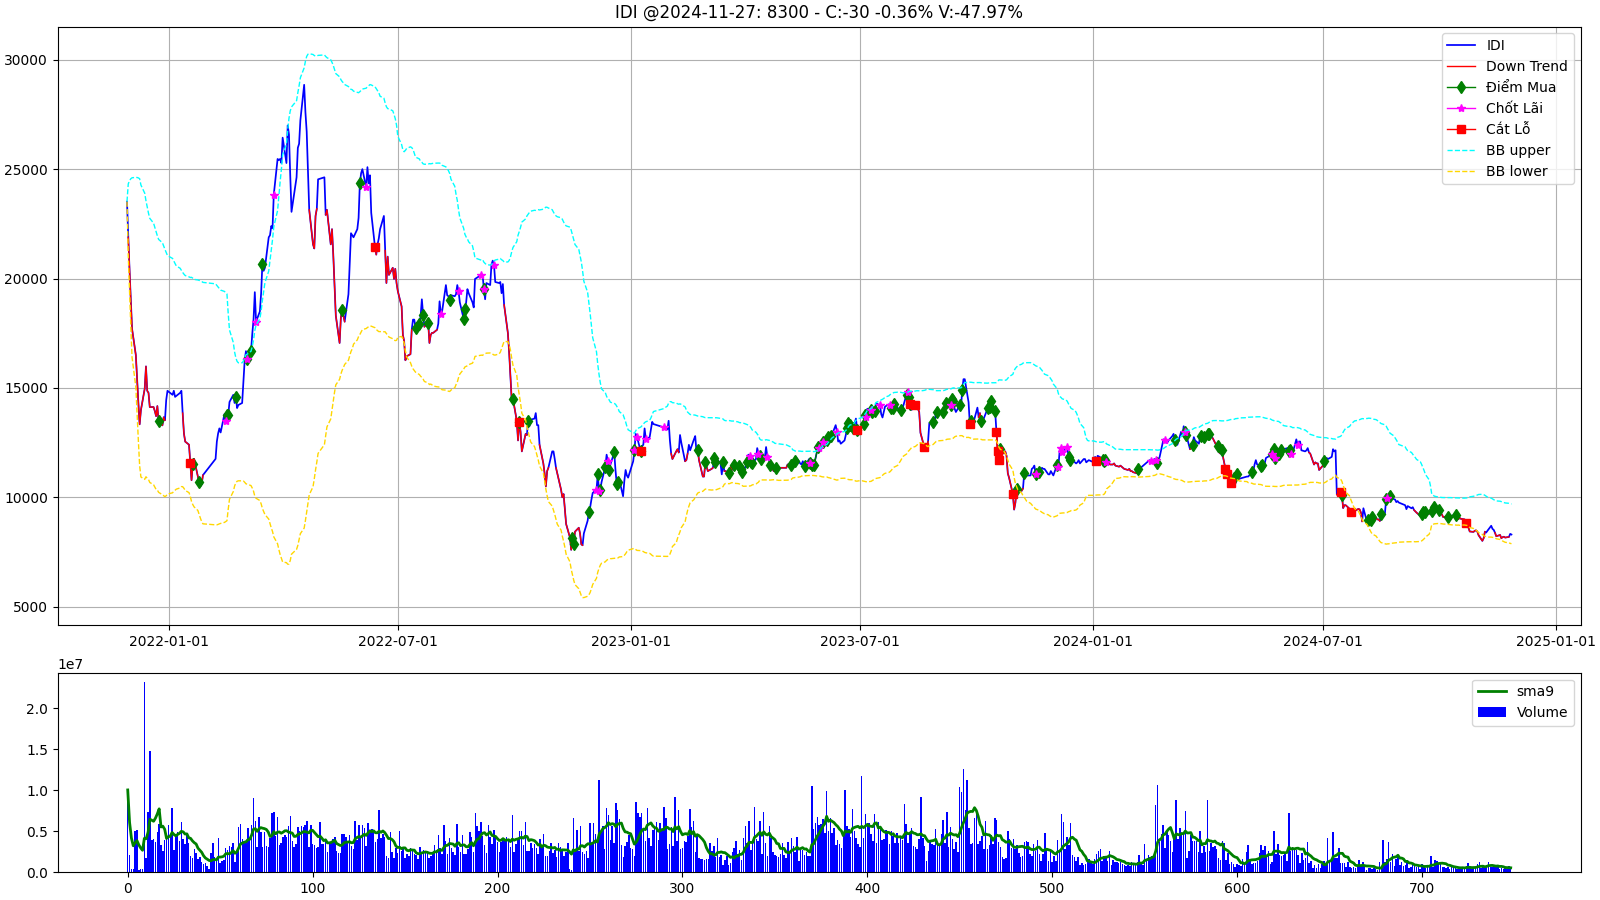Click the 2024-01-01 date axis label

pyautogui.click(x=1093, y=641)
